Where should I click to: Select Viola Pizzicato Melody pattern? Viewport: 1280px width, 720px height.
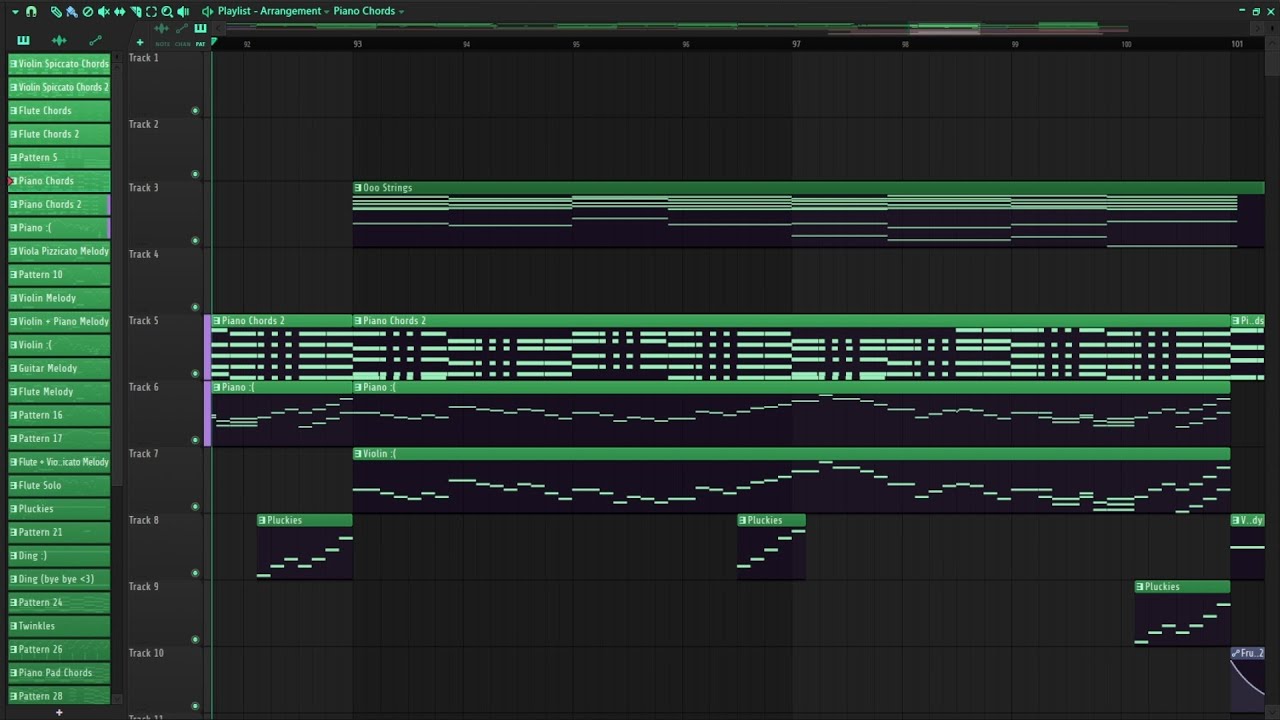[59, 251]
